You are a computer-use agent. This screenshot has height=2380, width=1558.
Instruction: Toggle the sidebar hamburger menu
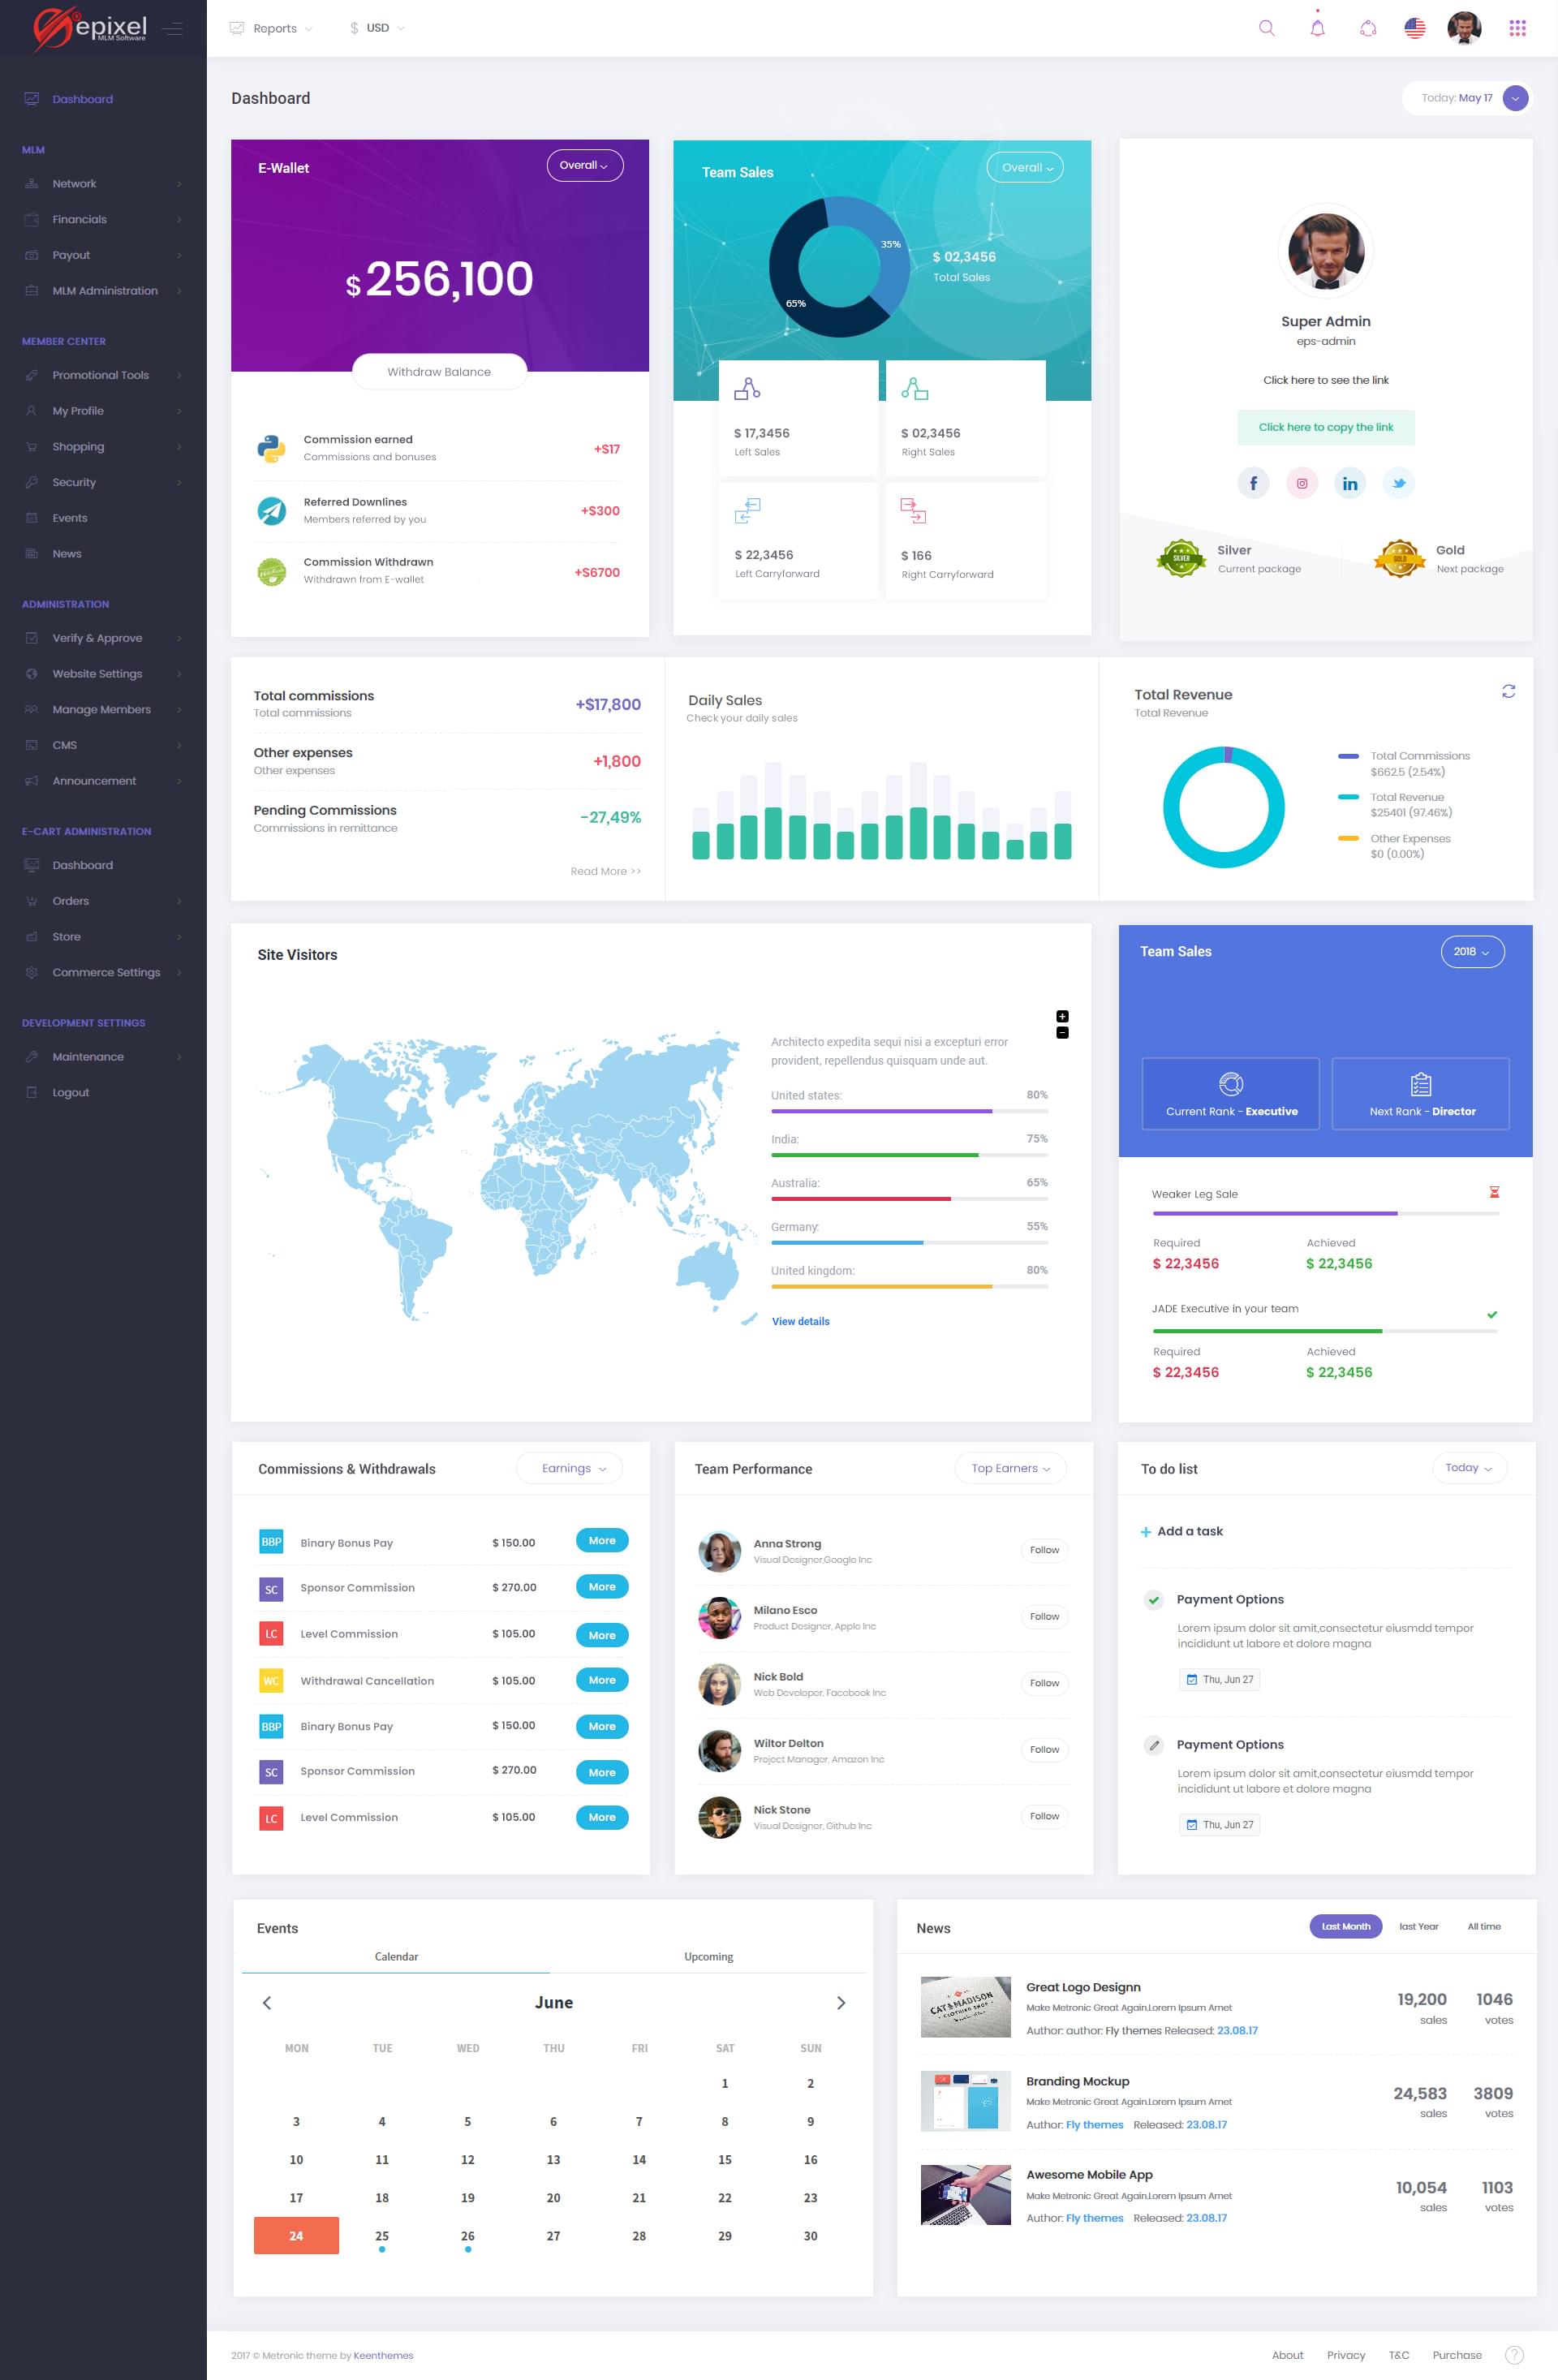(172, 28)
